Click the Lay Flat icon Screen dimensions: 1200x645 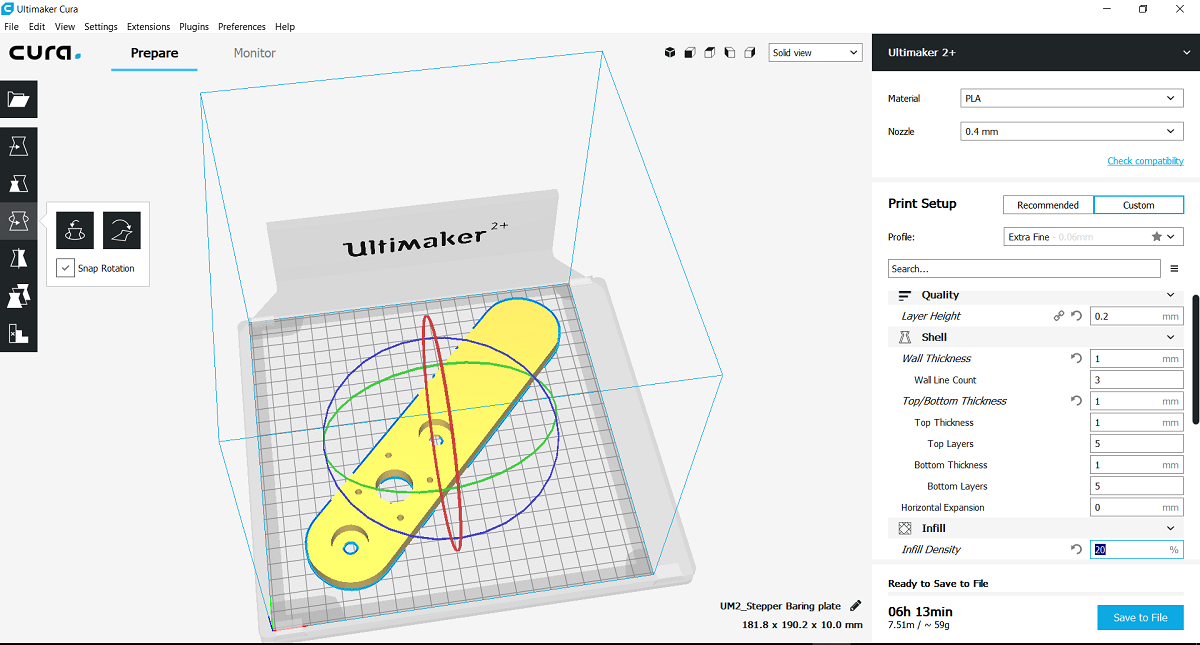tap(122, 230)
